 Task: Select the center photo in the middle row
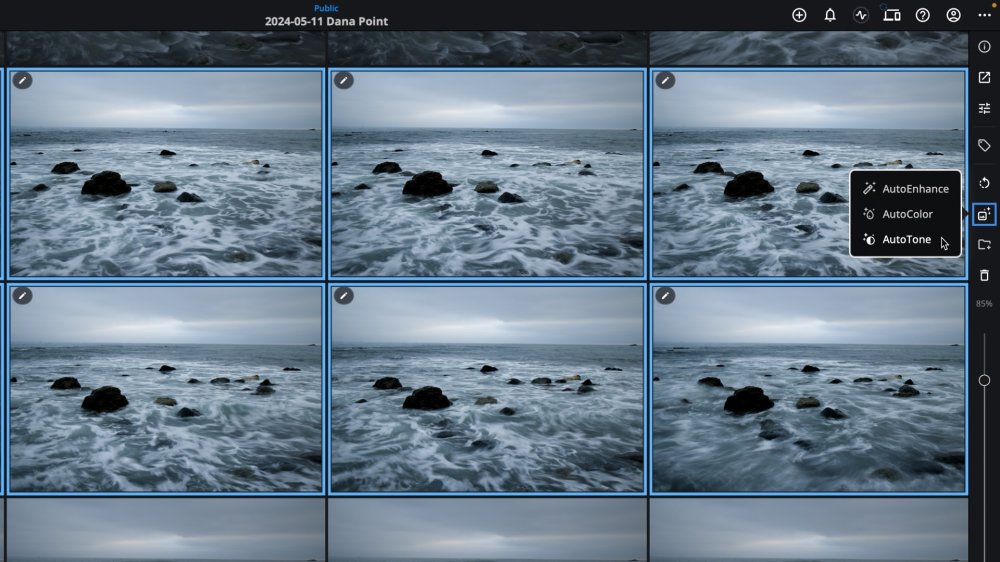click(x=487, y=174)
